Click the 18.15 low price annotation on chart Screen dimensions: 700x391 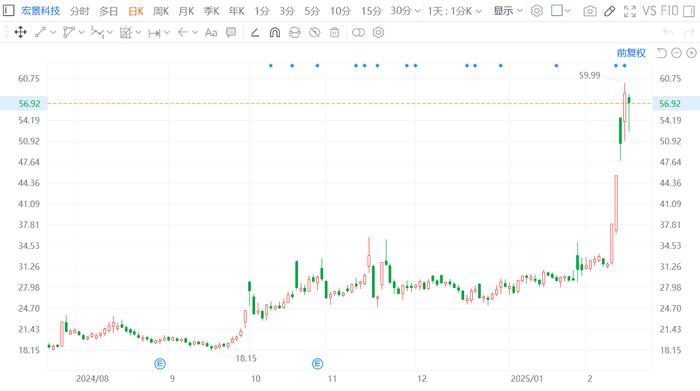click(246, 358)
